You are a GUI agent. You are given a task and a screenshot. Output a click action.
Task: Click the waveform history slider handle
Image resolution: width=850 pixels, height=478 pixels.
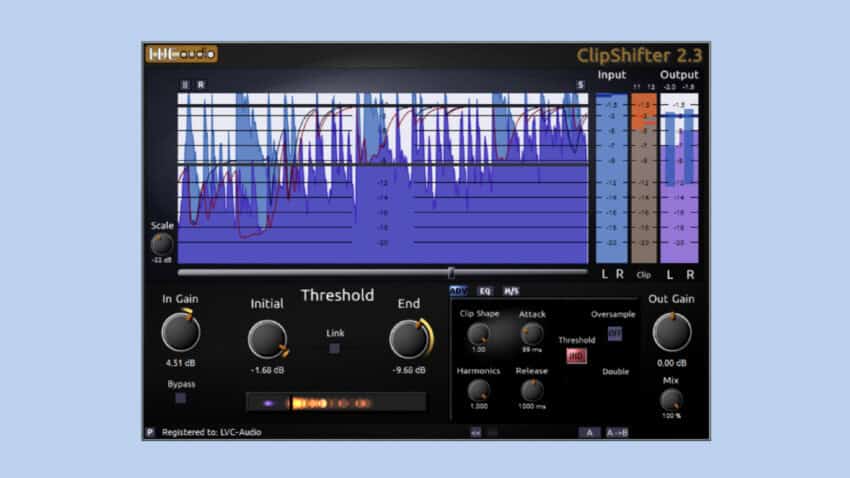451,272
